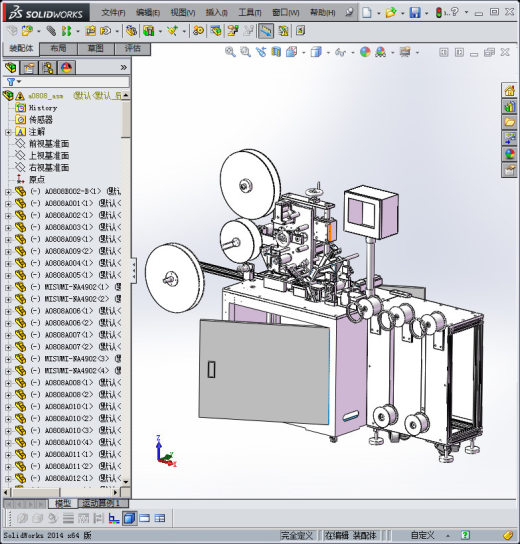Select the 原点 origin tree item
The height and width of the screenshot is (544, 520).
click(37, 180)
